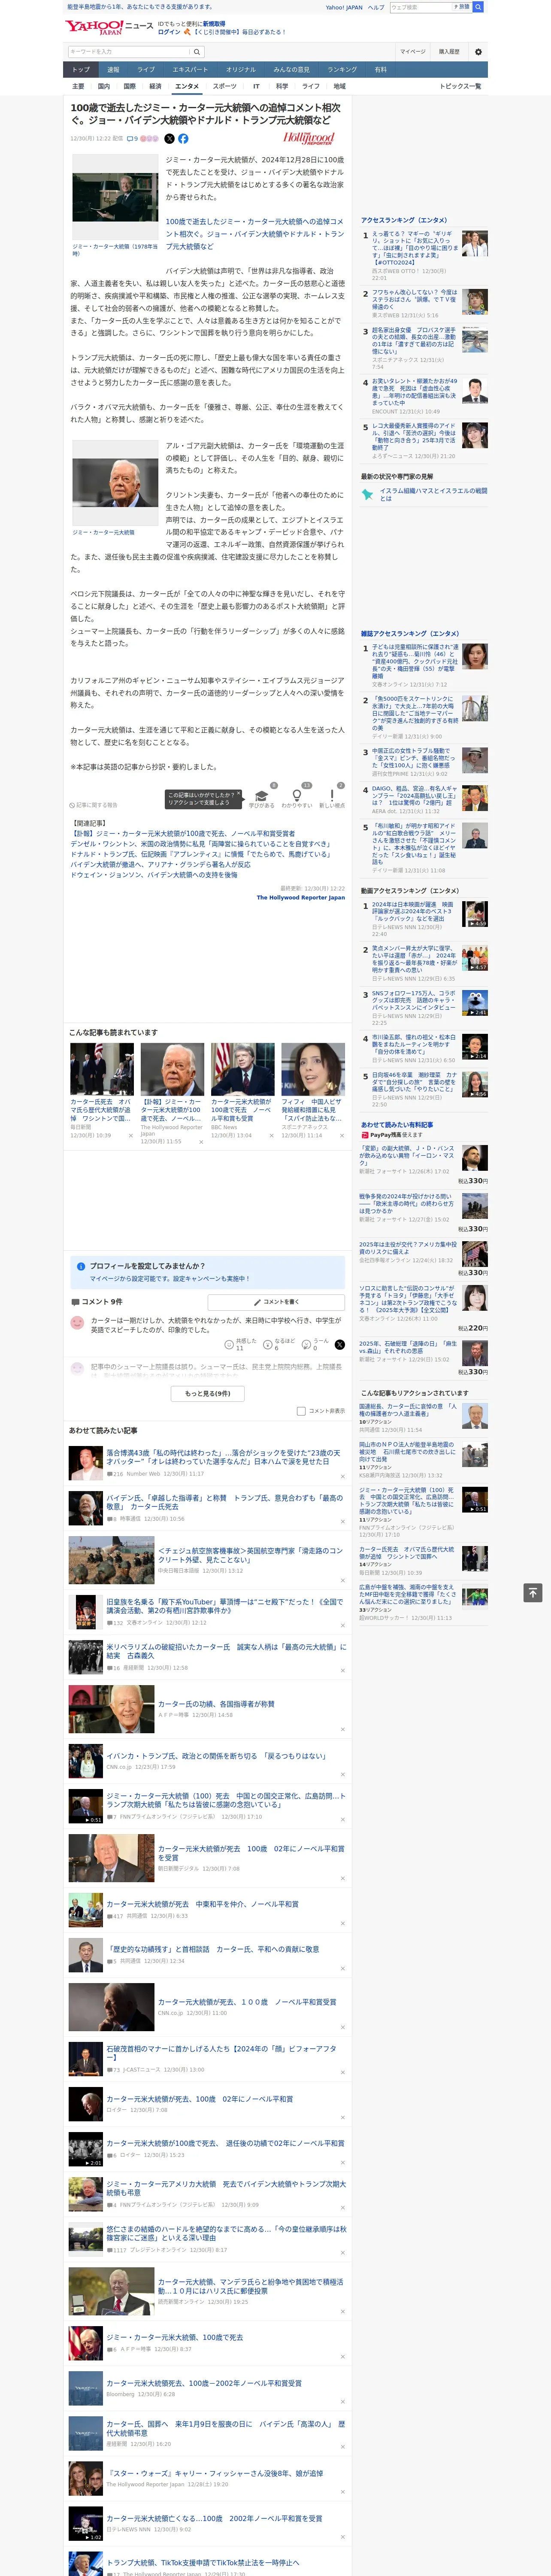Open 購入履歴
Viewport: 551px width, 2576px height.
[x=449, y=52]
